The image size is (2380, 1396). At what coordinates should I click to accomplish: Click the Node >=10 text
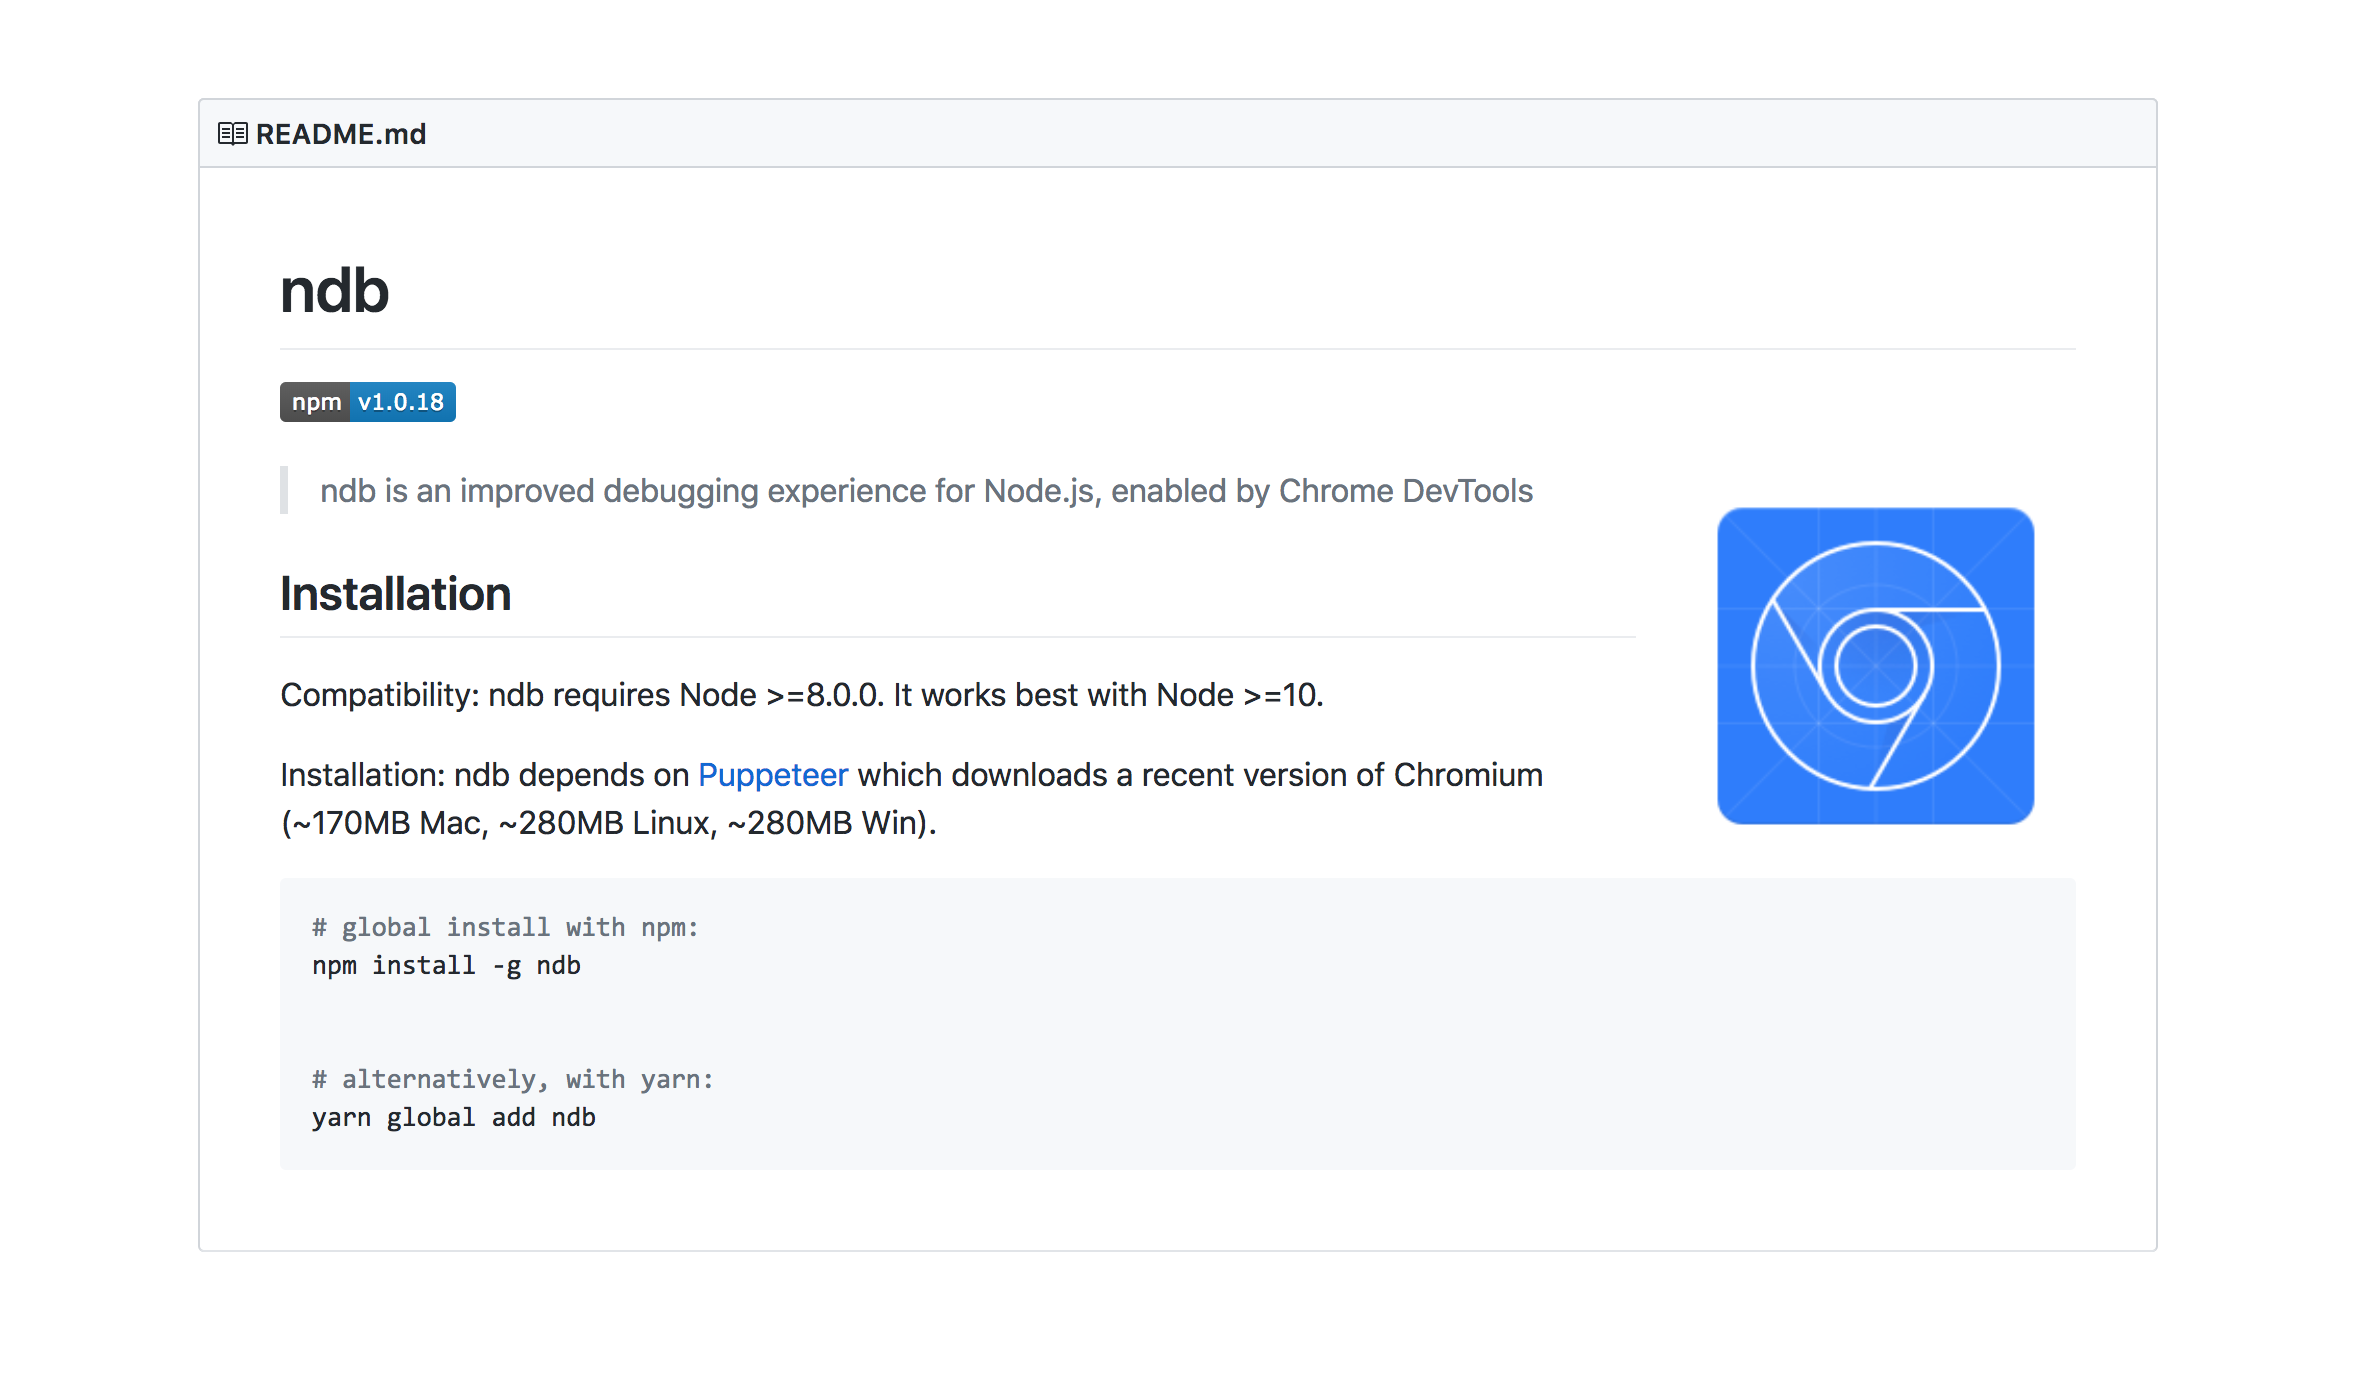point(1238,695)
